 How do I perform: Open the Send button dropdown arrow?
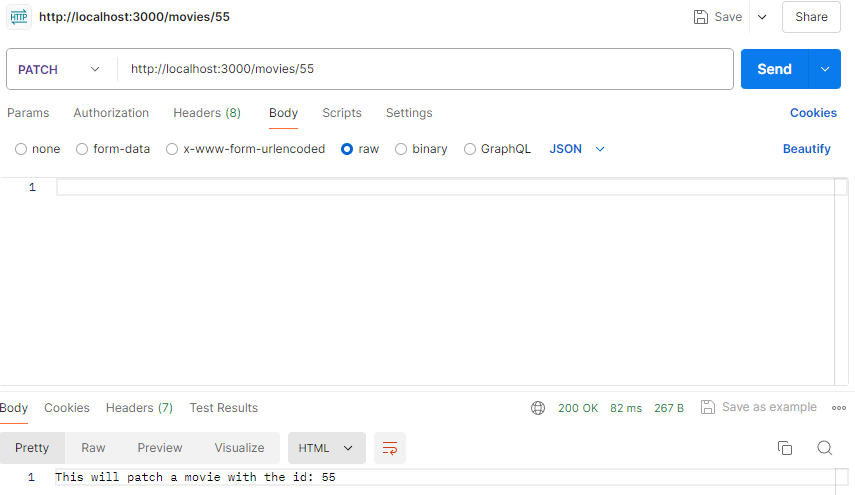(x=825, y=69)
